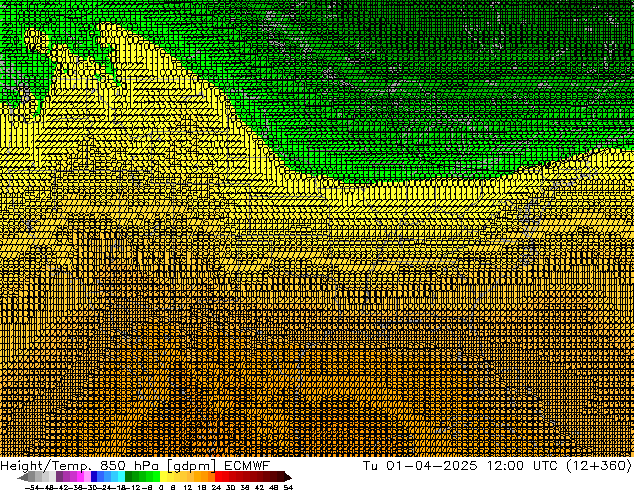
Task: Click the "54" label on the color scale
Action: pos(288,487)
